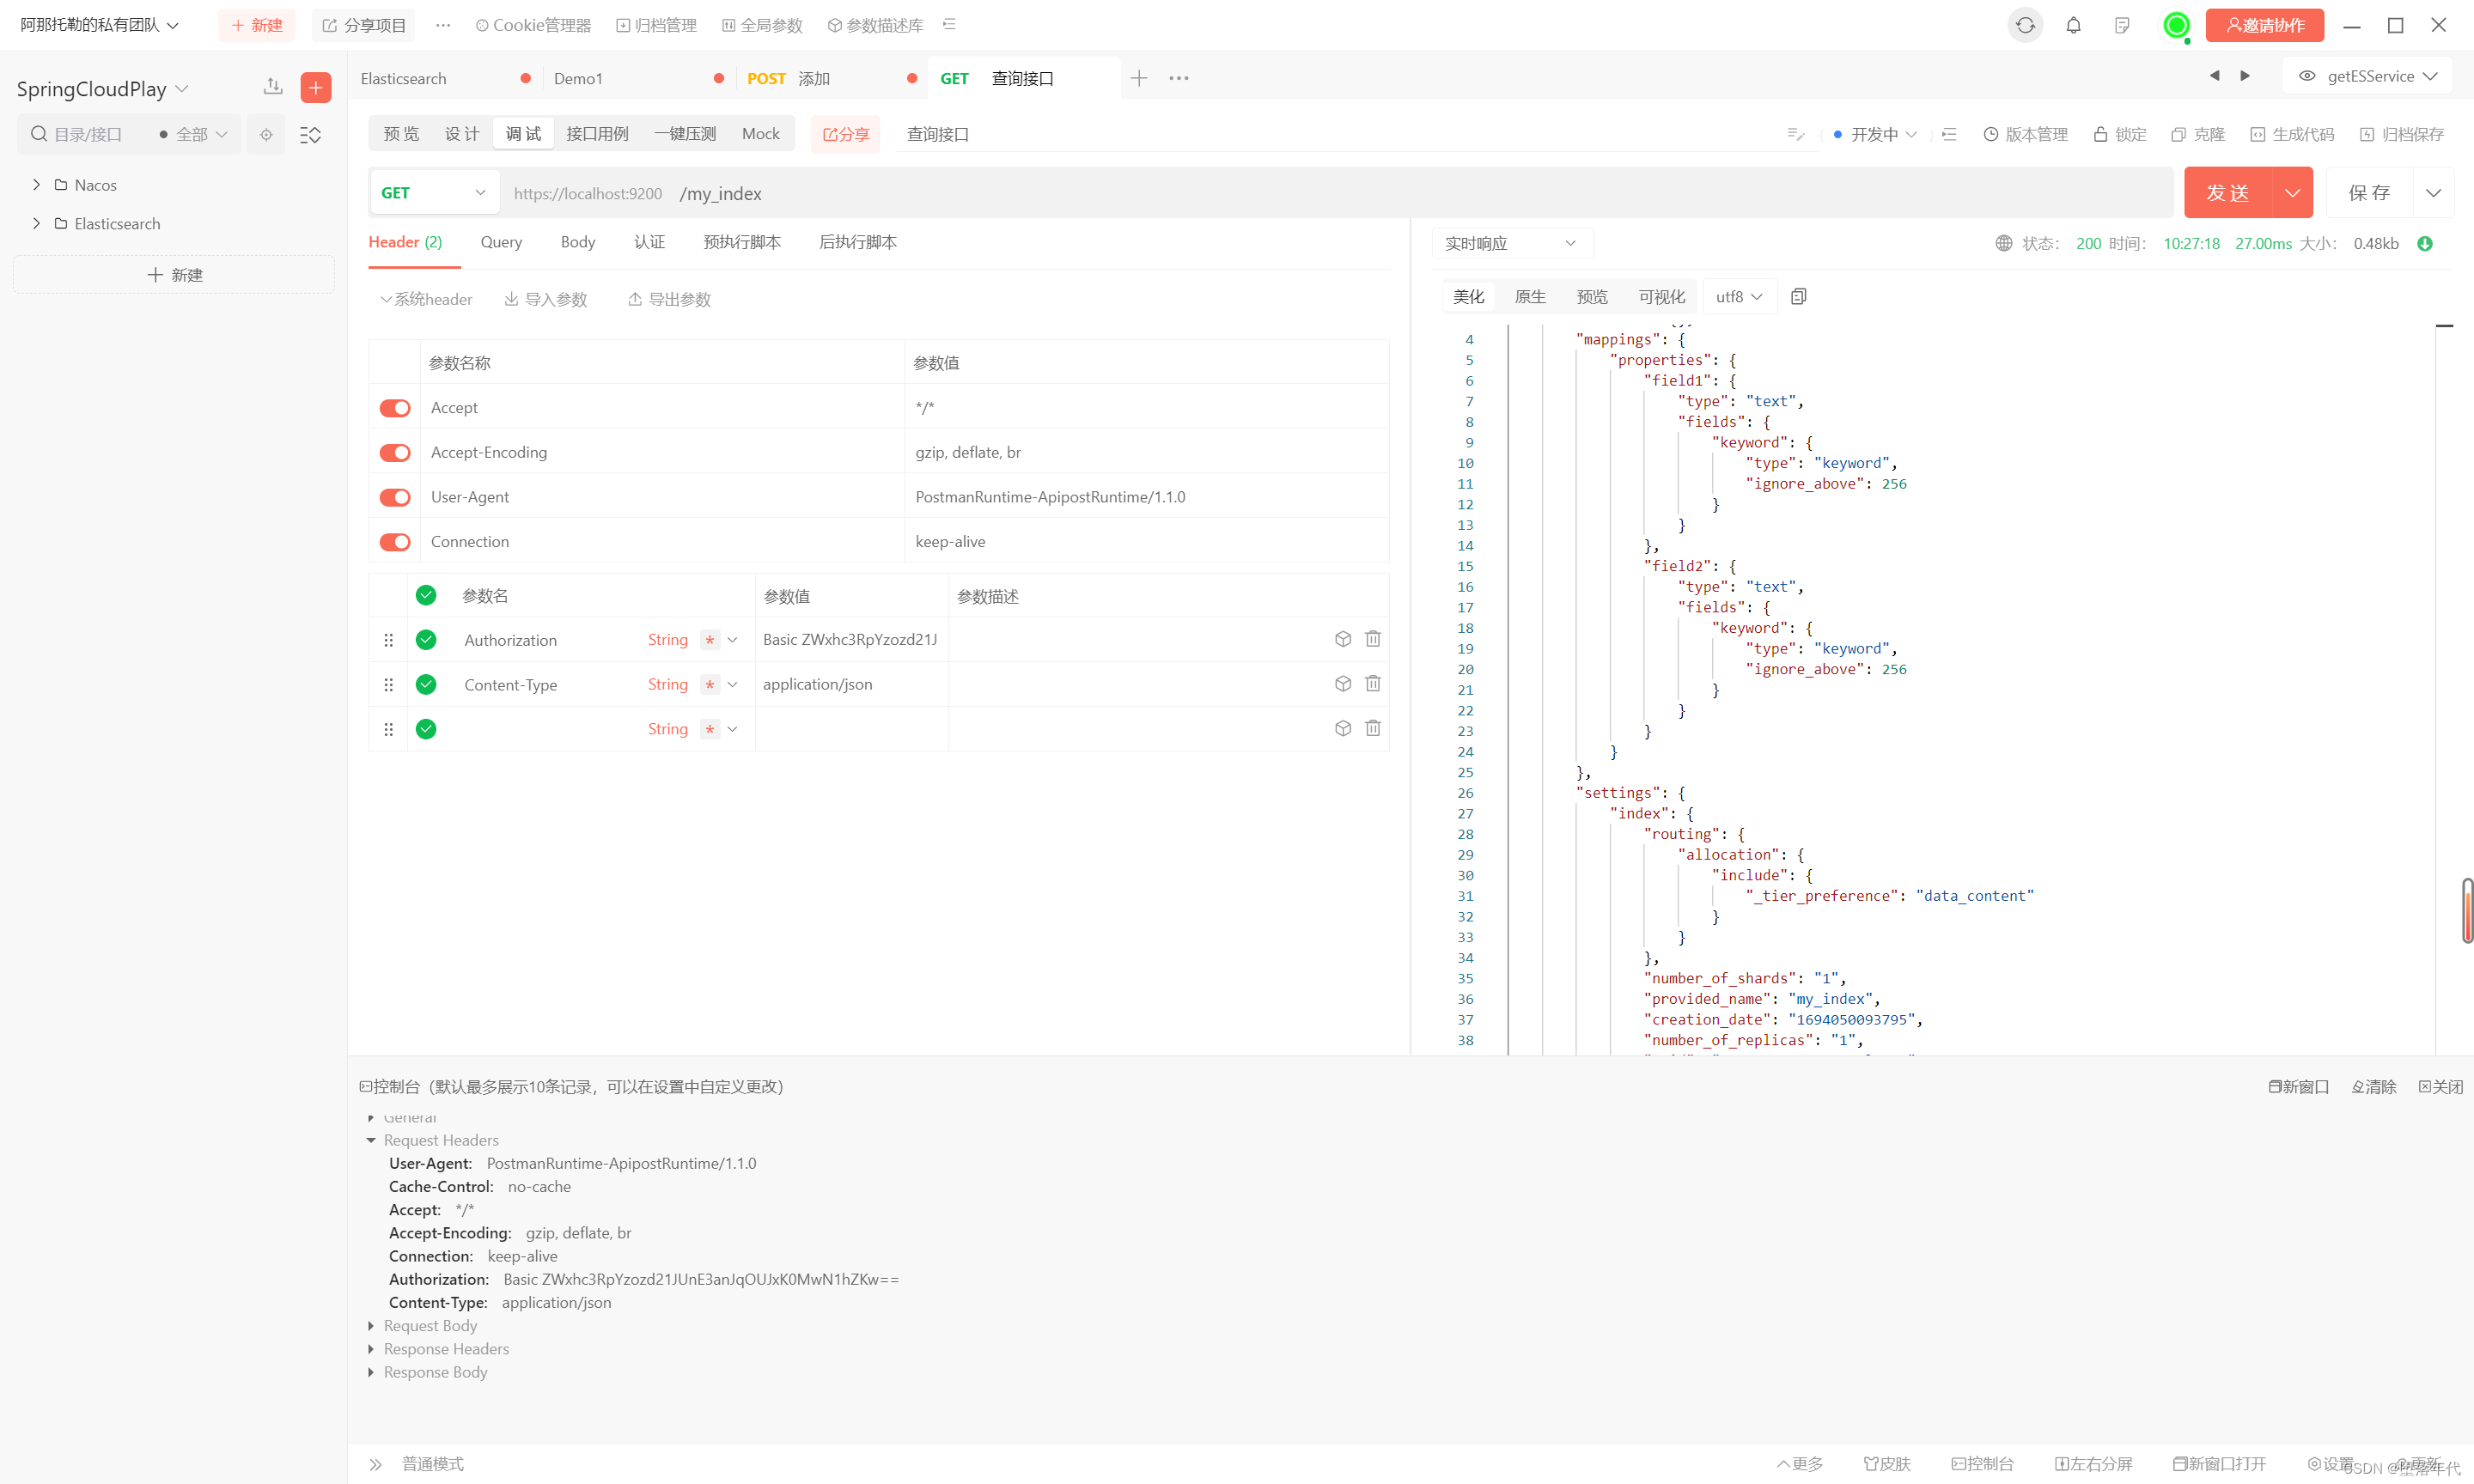Uncheck the Content-Type parameter row
Viewport: 2474px width, 1484px height.
click(425, 684)
